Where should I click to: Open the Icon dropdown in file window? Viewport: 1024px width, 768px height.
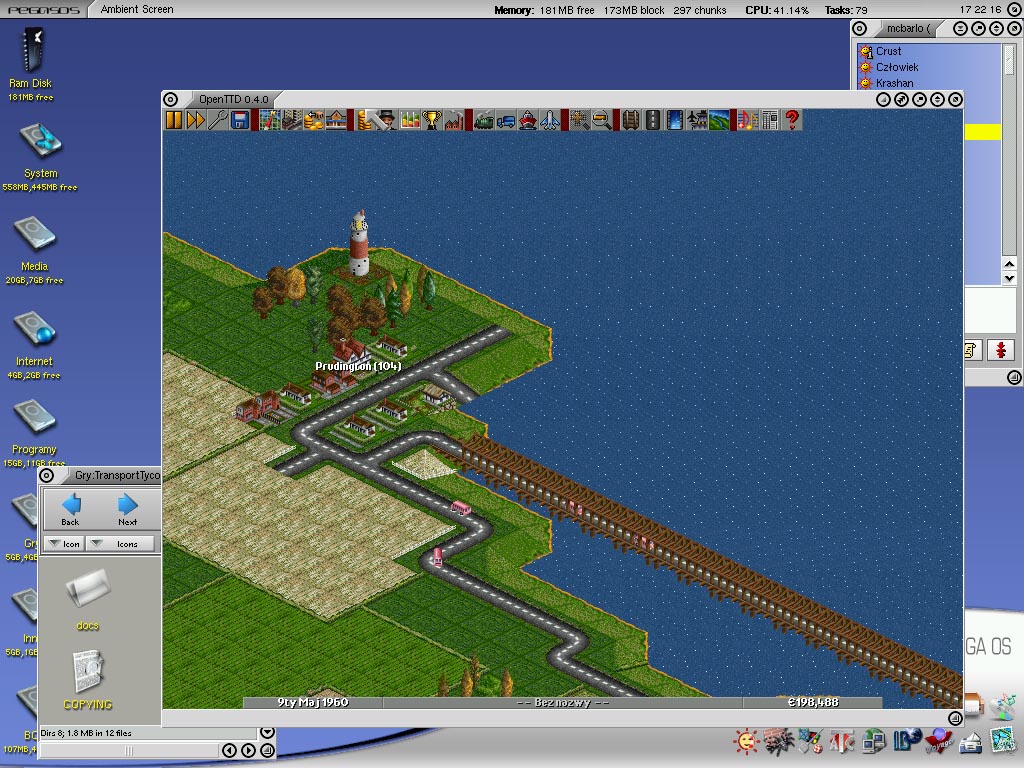[x=64, y=544]
